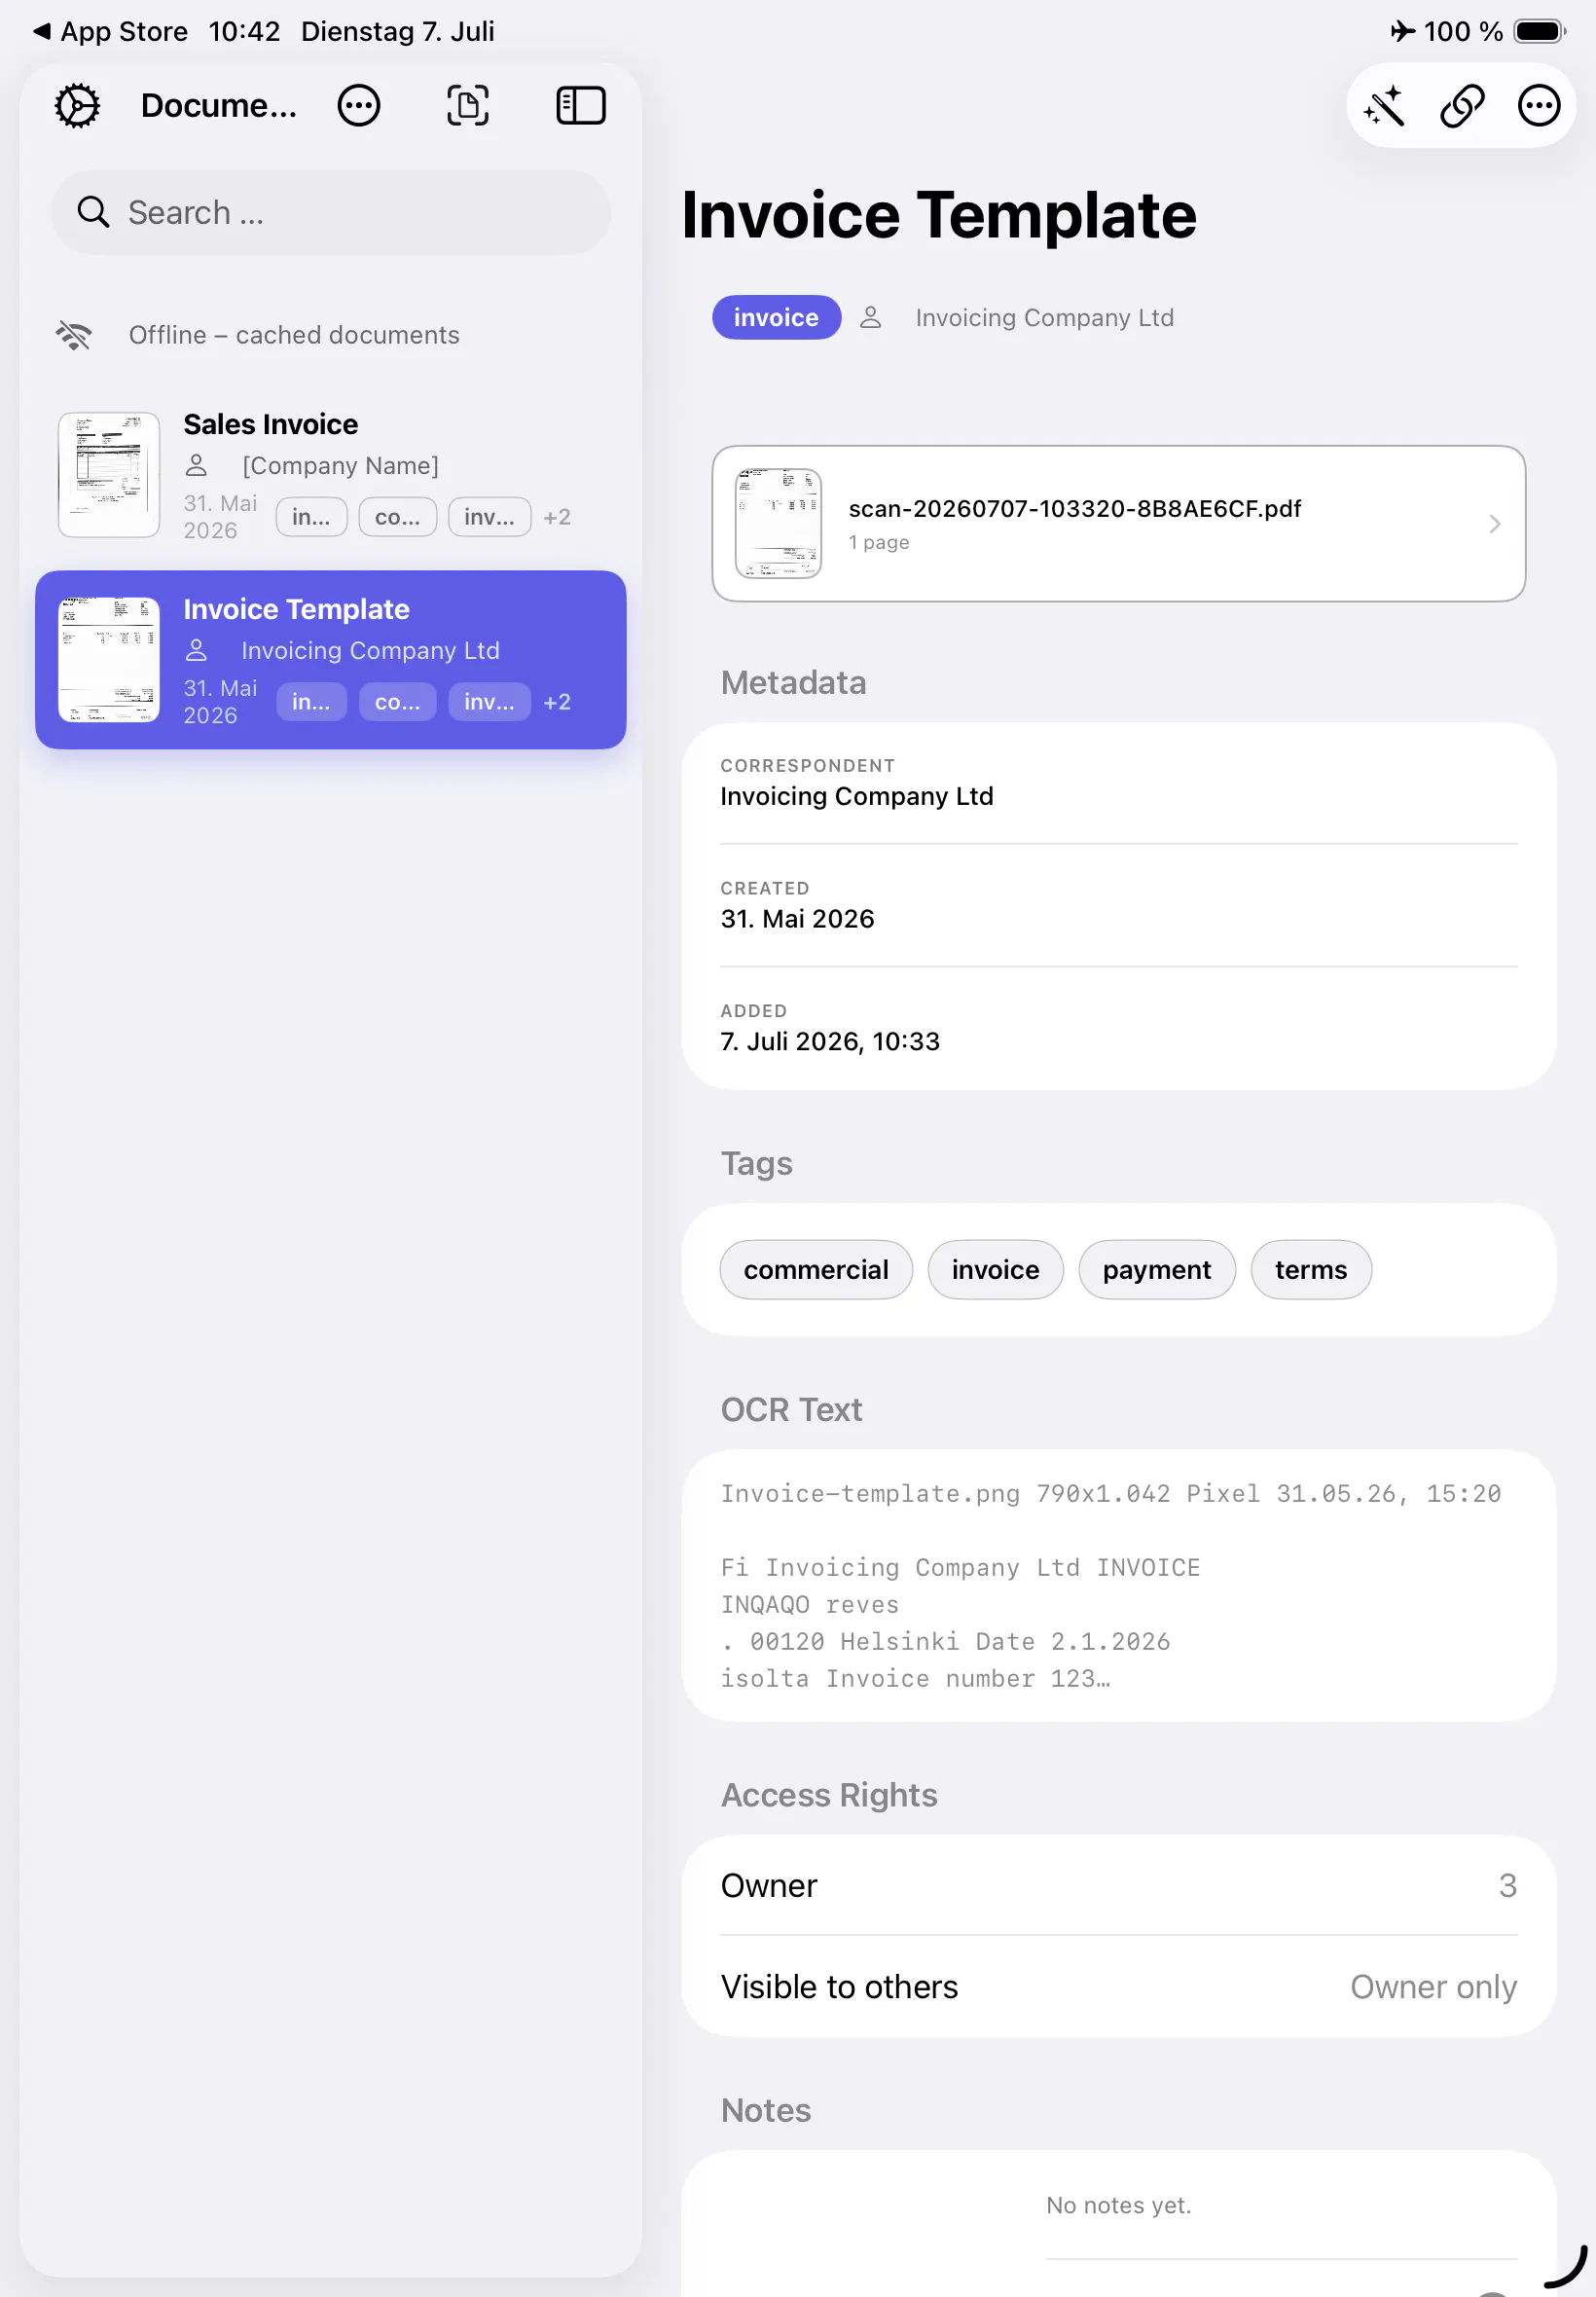Tap the Visible to others row
This screenshot has height=2297, width=1596.
pos(1118,1987)
